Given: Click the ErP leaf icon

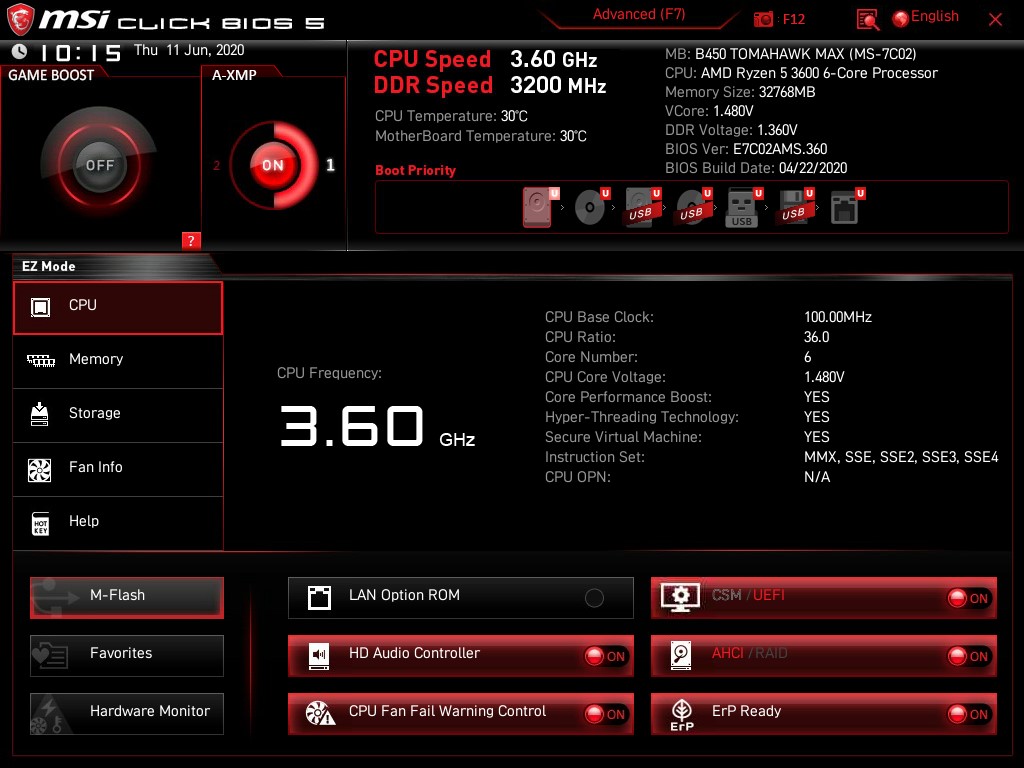Looking at the screenshot, I should click(x=682, y=714).
